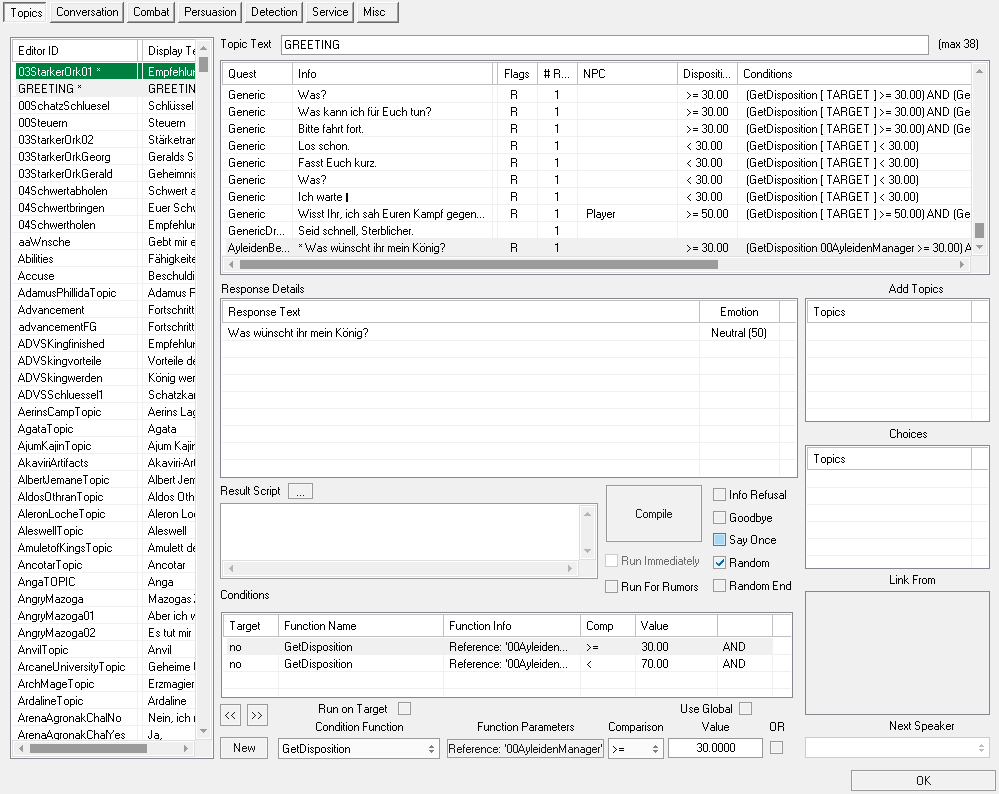Switch to the Conversation tab

pos(87,12)
